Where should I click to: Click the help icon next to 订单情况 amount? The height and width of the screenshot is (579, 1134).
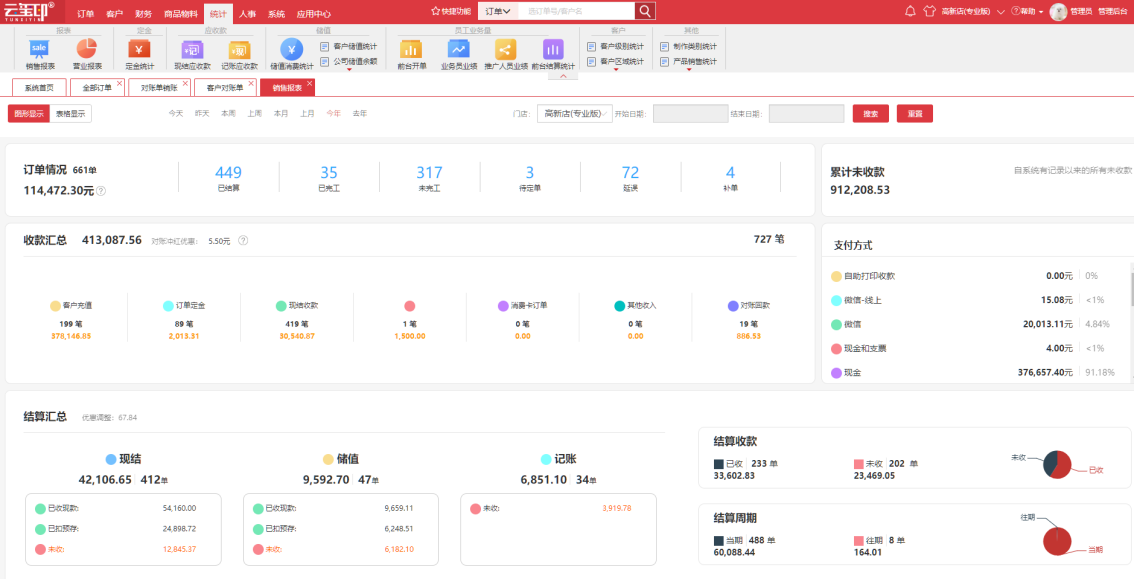click(x=101, y=191)
